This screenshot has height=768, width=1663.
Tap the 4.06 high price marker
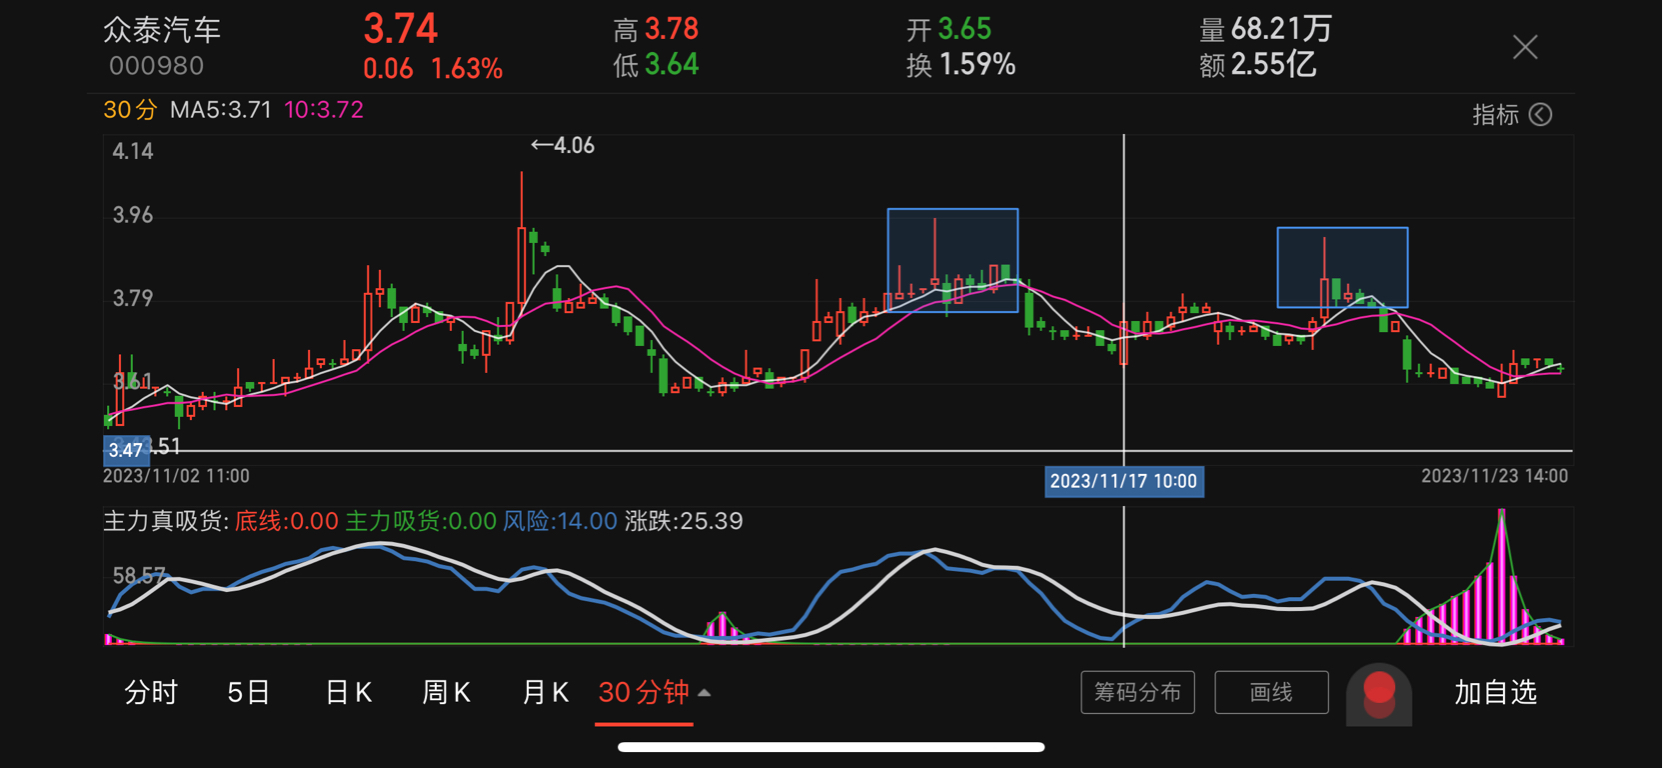pyautogui.click(x=562, y=146)
